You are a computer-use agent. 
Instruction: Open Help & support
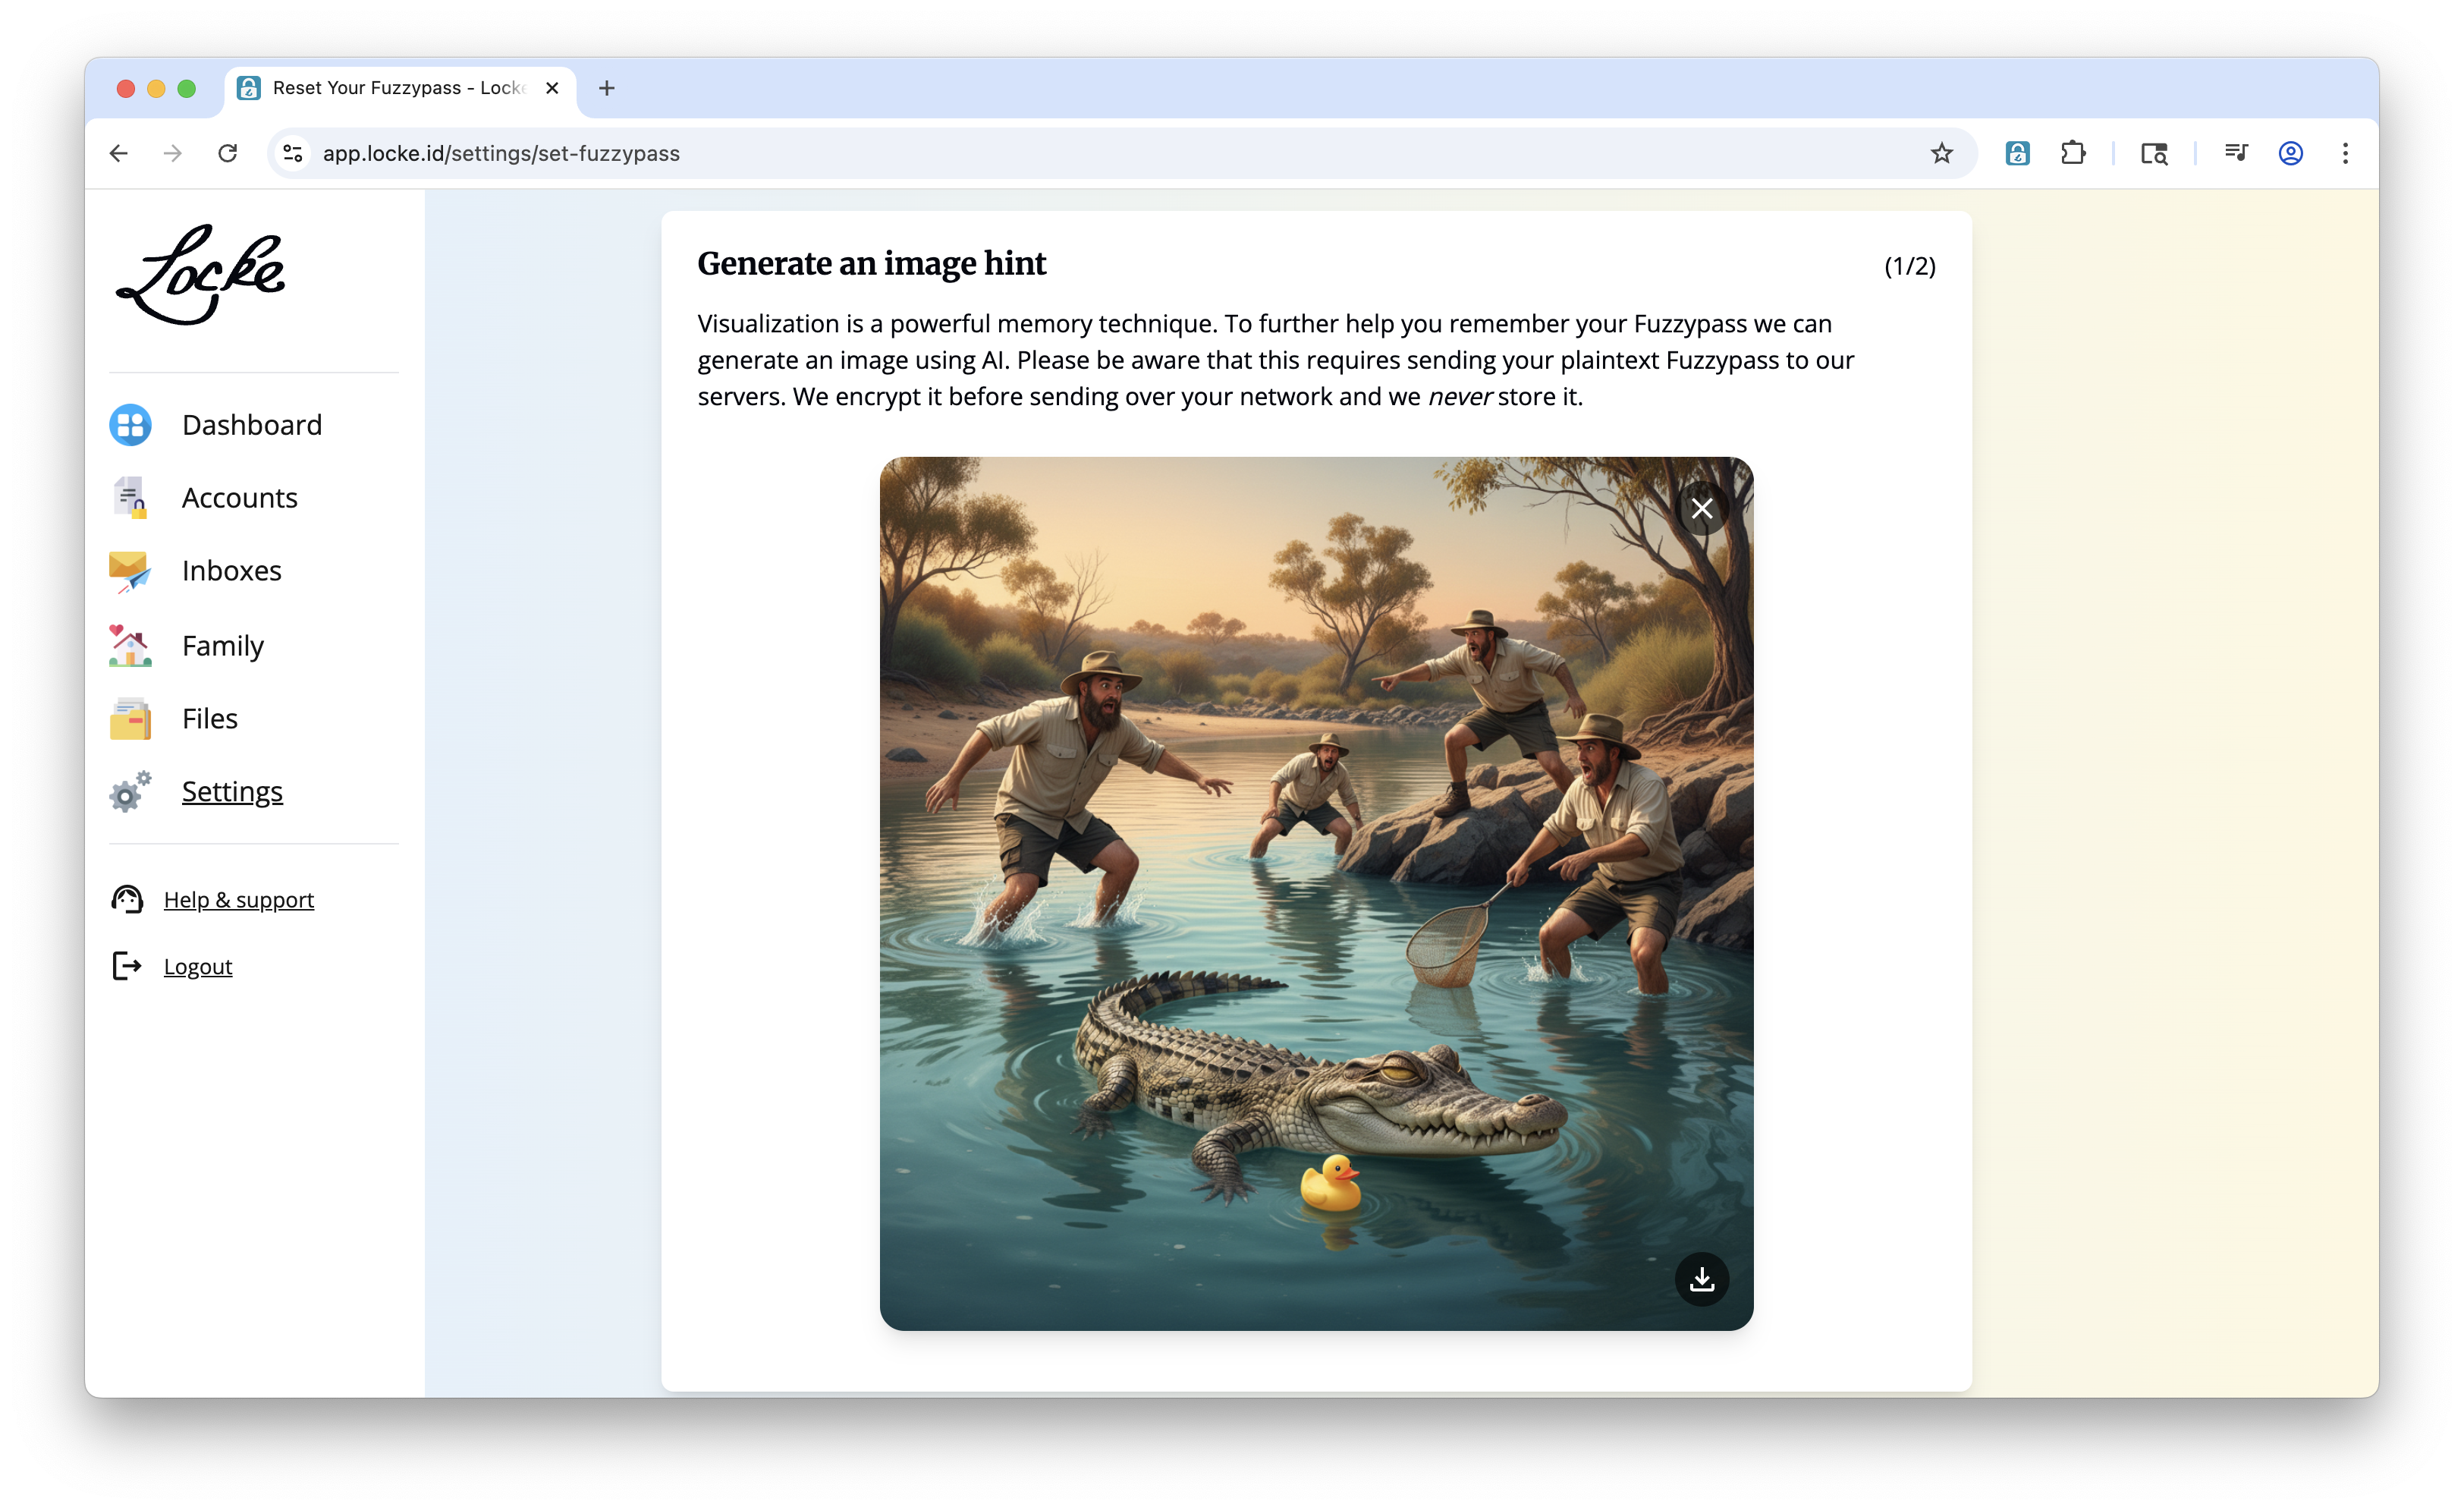(x=238, y=900)
